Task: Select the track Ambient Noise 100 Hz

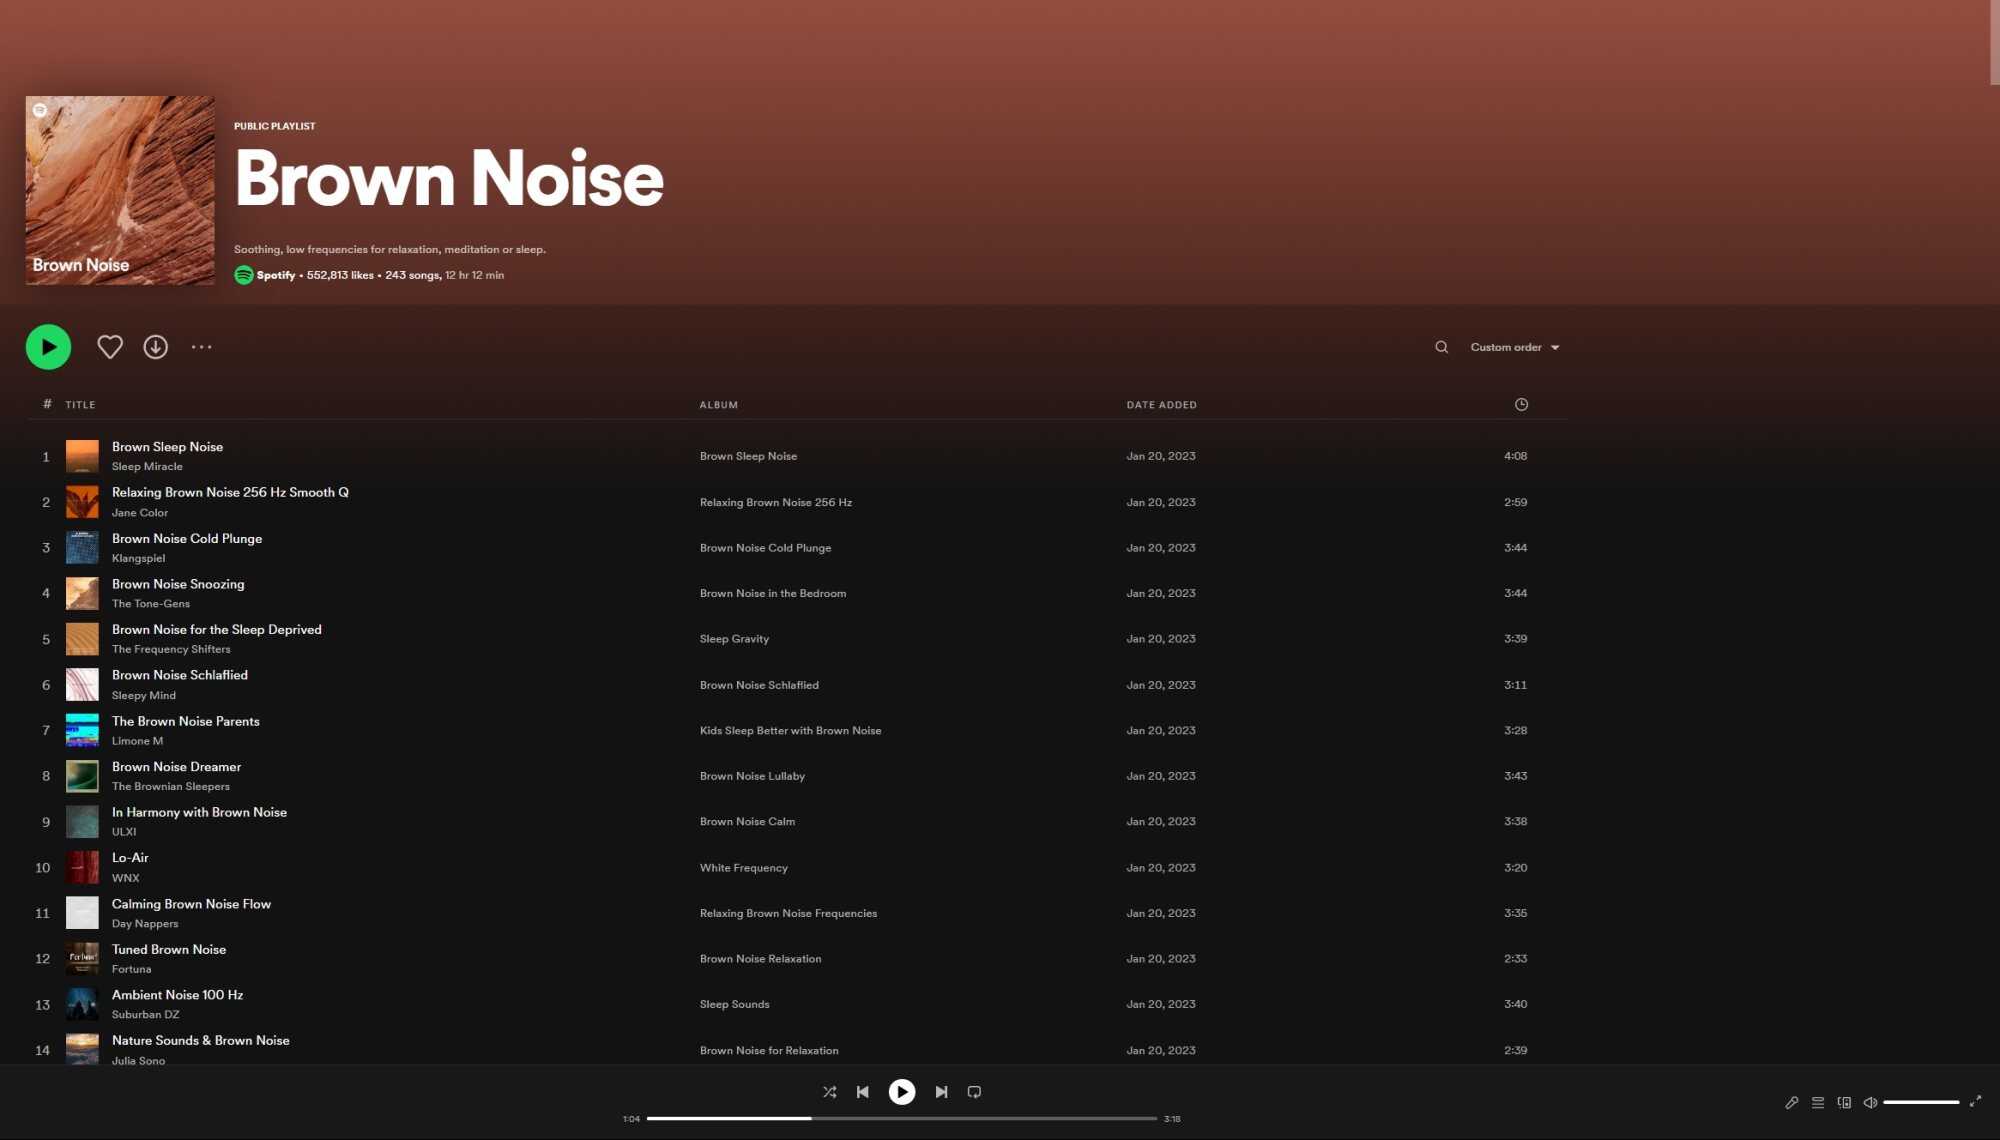Action: [x=177, y=996]
